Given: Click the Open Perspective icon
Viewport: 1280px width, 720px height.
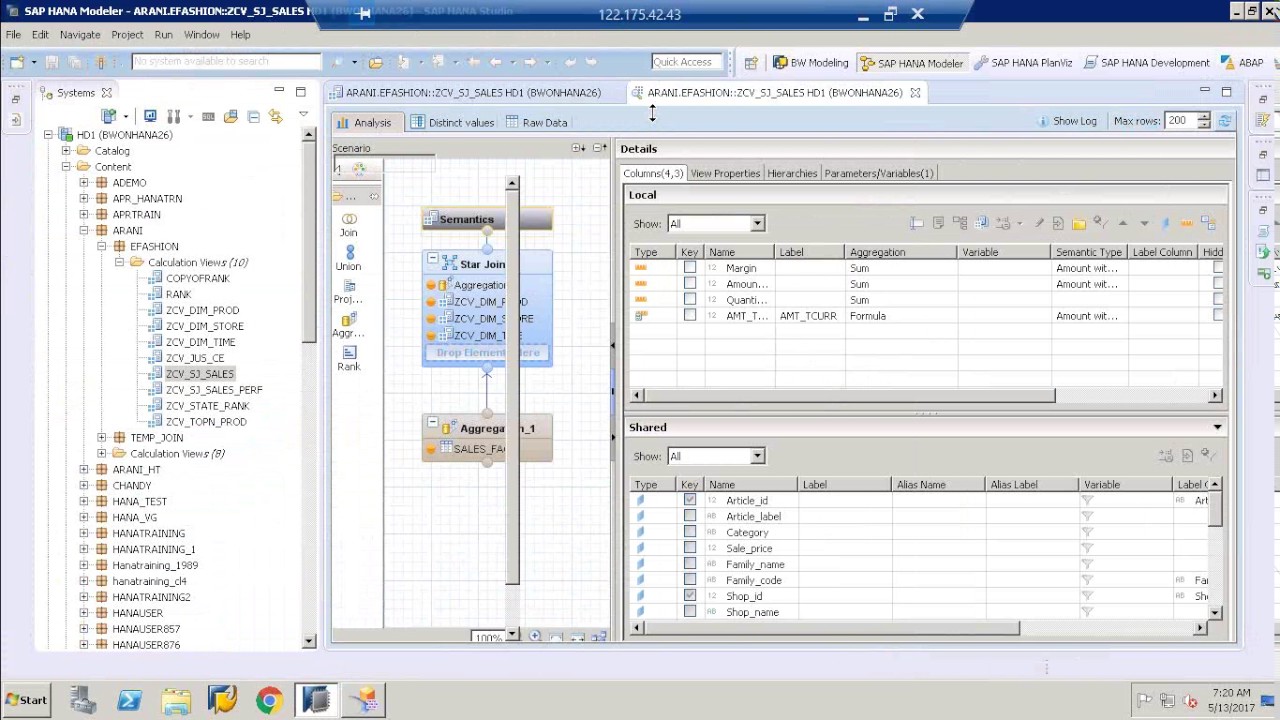Looking at the screenshot, I should tap(751, 62).
